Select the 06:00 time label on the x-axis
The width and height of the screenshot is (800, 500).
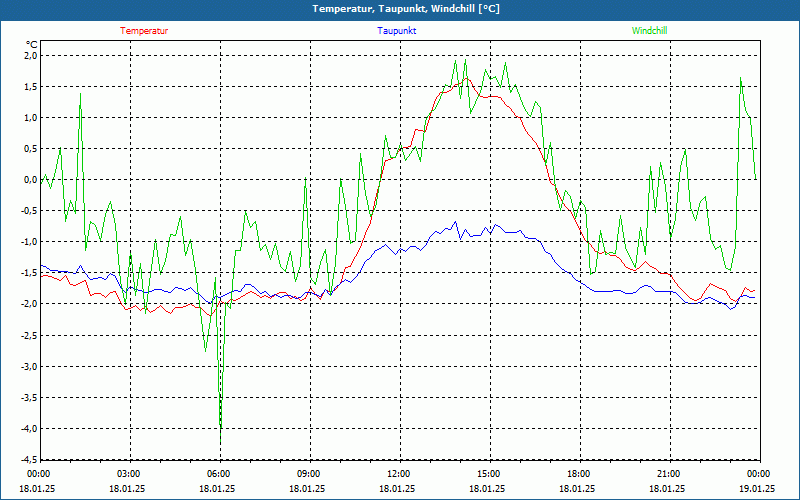(x=218, y=474)
